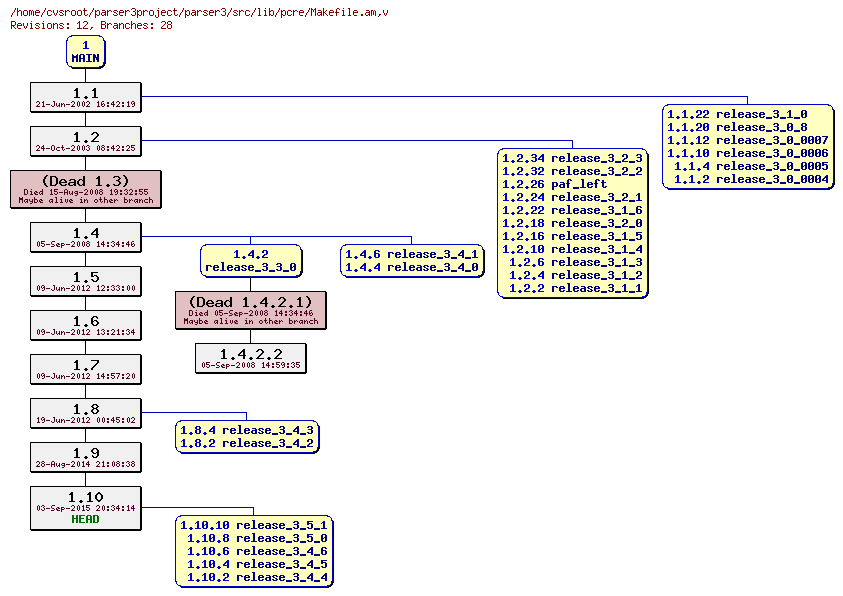Click the MAIN branch node

[85, 52]
